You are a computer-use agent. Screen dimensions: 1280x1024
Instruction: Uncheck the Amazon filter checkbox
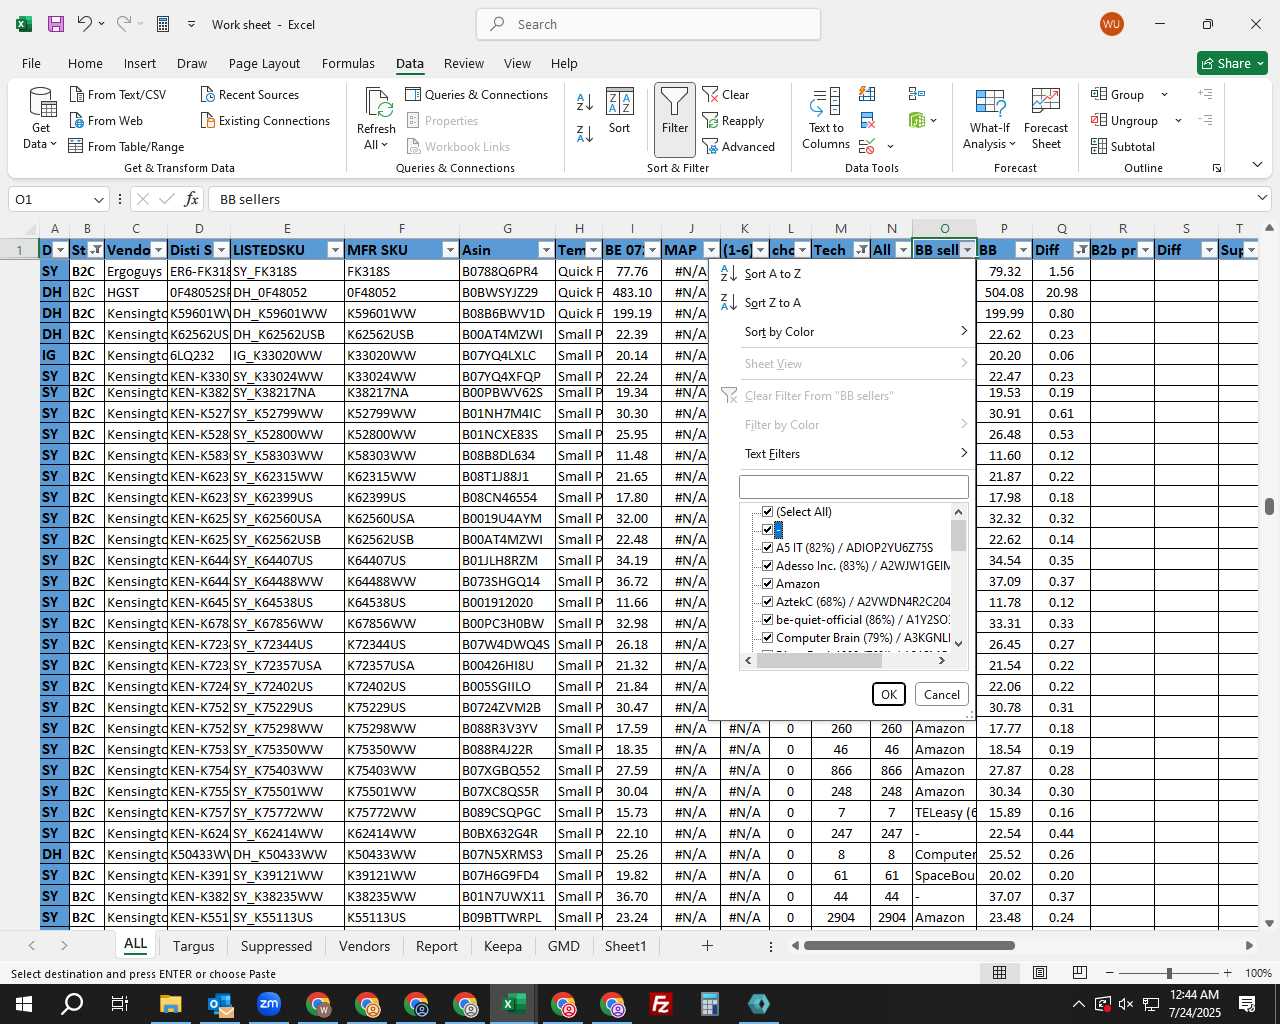(x=768, y=584)
